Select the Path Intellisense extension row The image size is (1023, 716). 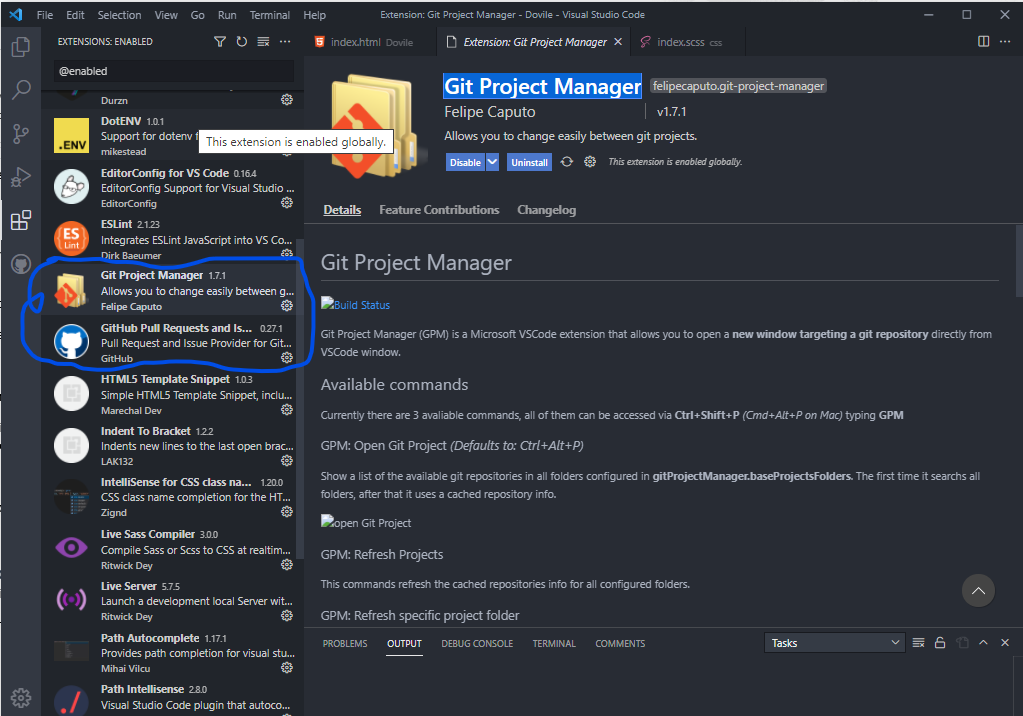(172, 700)
